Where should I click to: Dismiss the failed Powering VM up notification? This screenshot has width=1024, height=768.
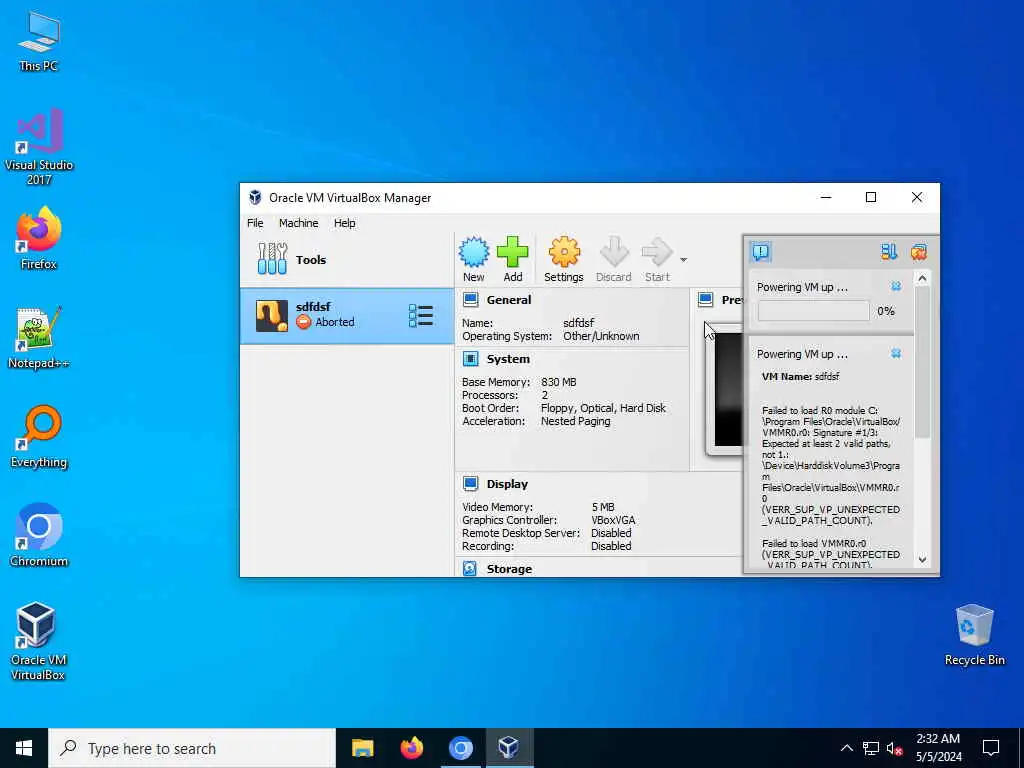pos(896,353)
